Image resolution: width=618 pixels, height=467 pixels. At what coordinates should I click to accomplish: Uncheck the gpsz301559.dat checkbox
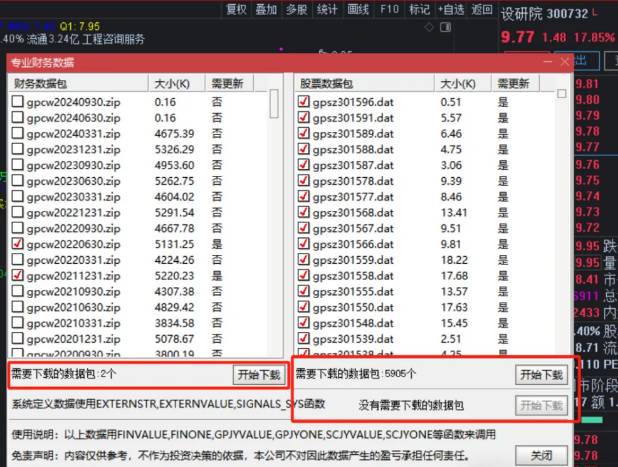tap(303, 259)
